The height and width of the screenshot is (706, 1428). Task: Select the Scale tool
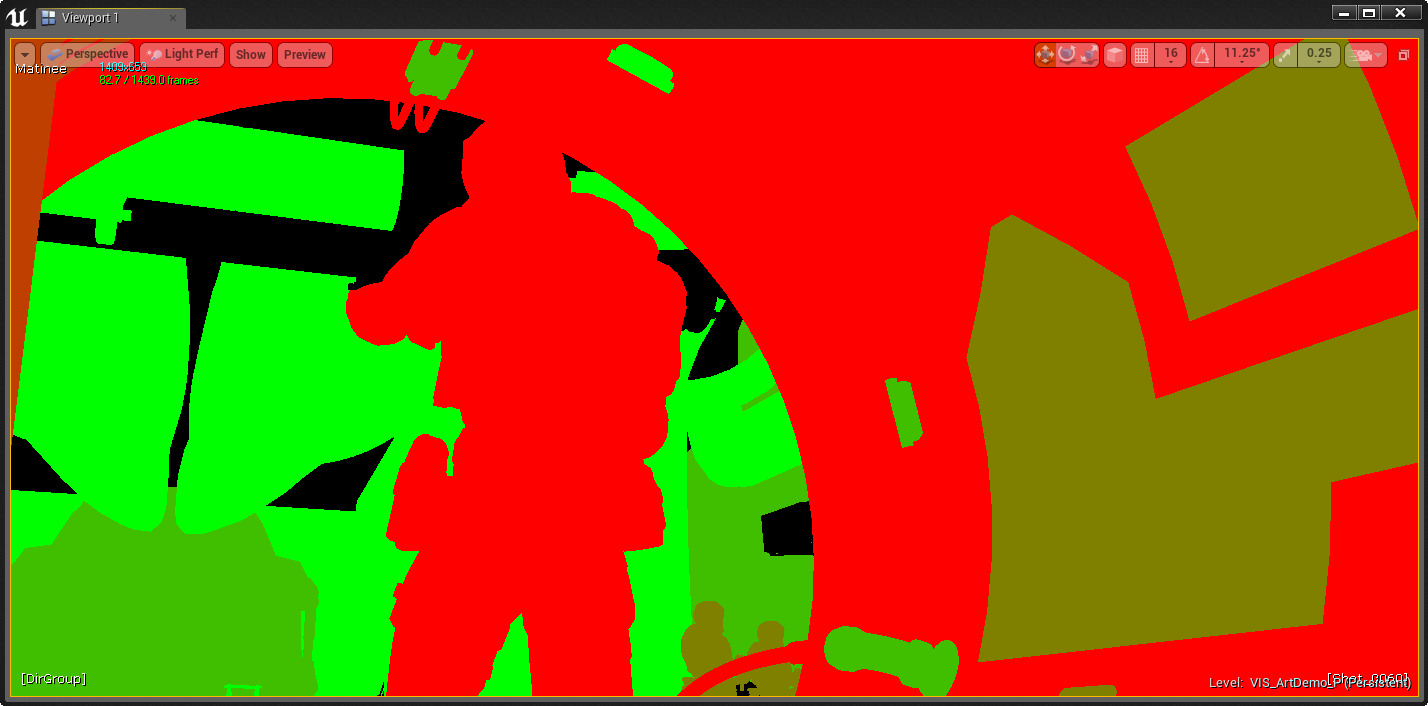click(1089, 55)
